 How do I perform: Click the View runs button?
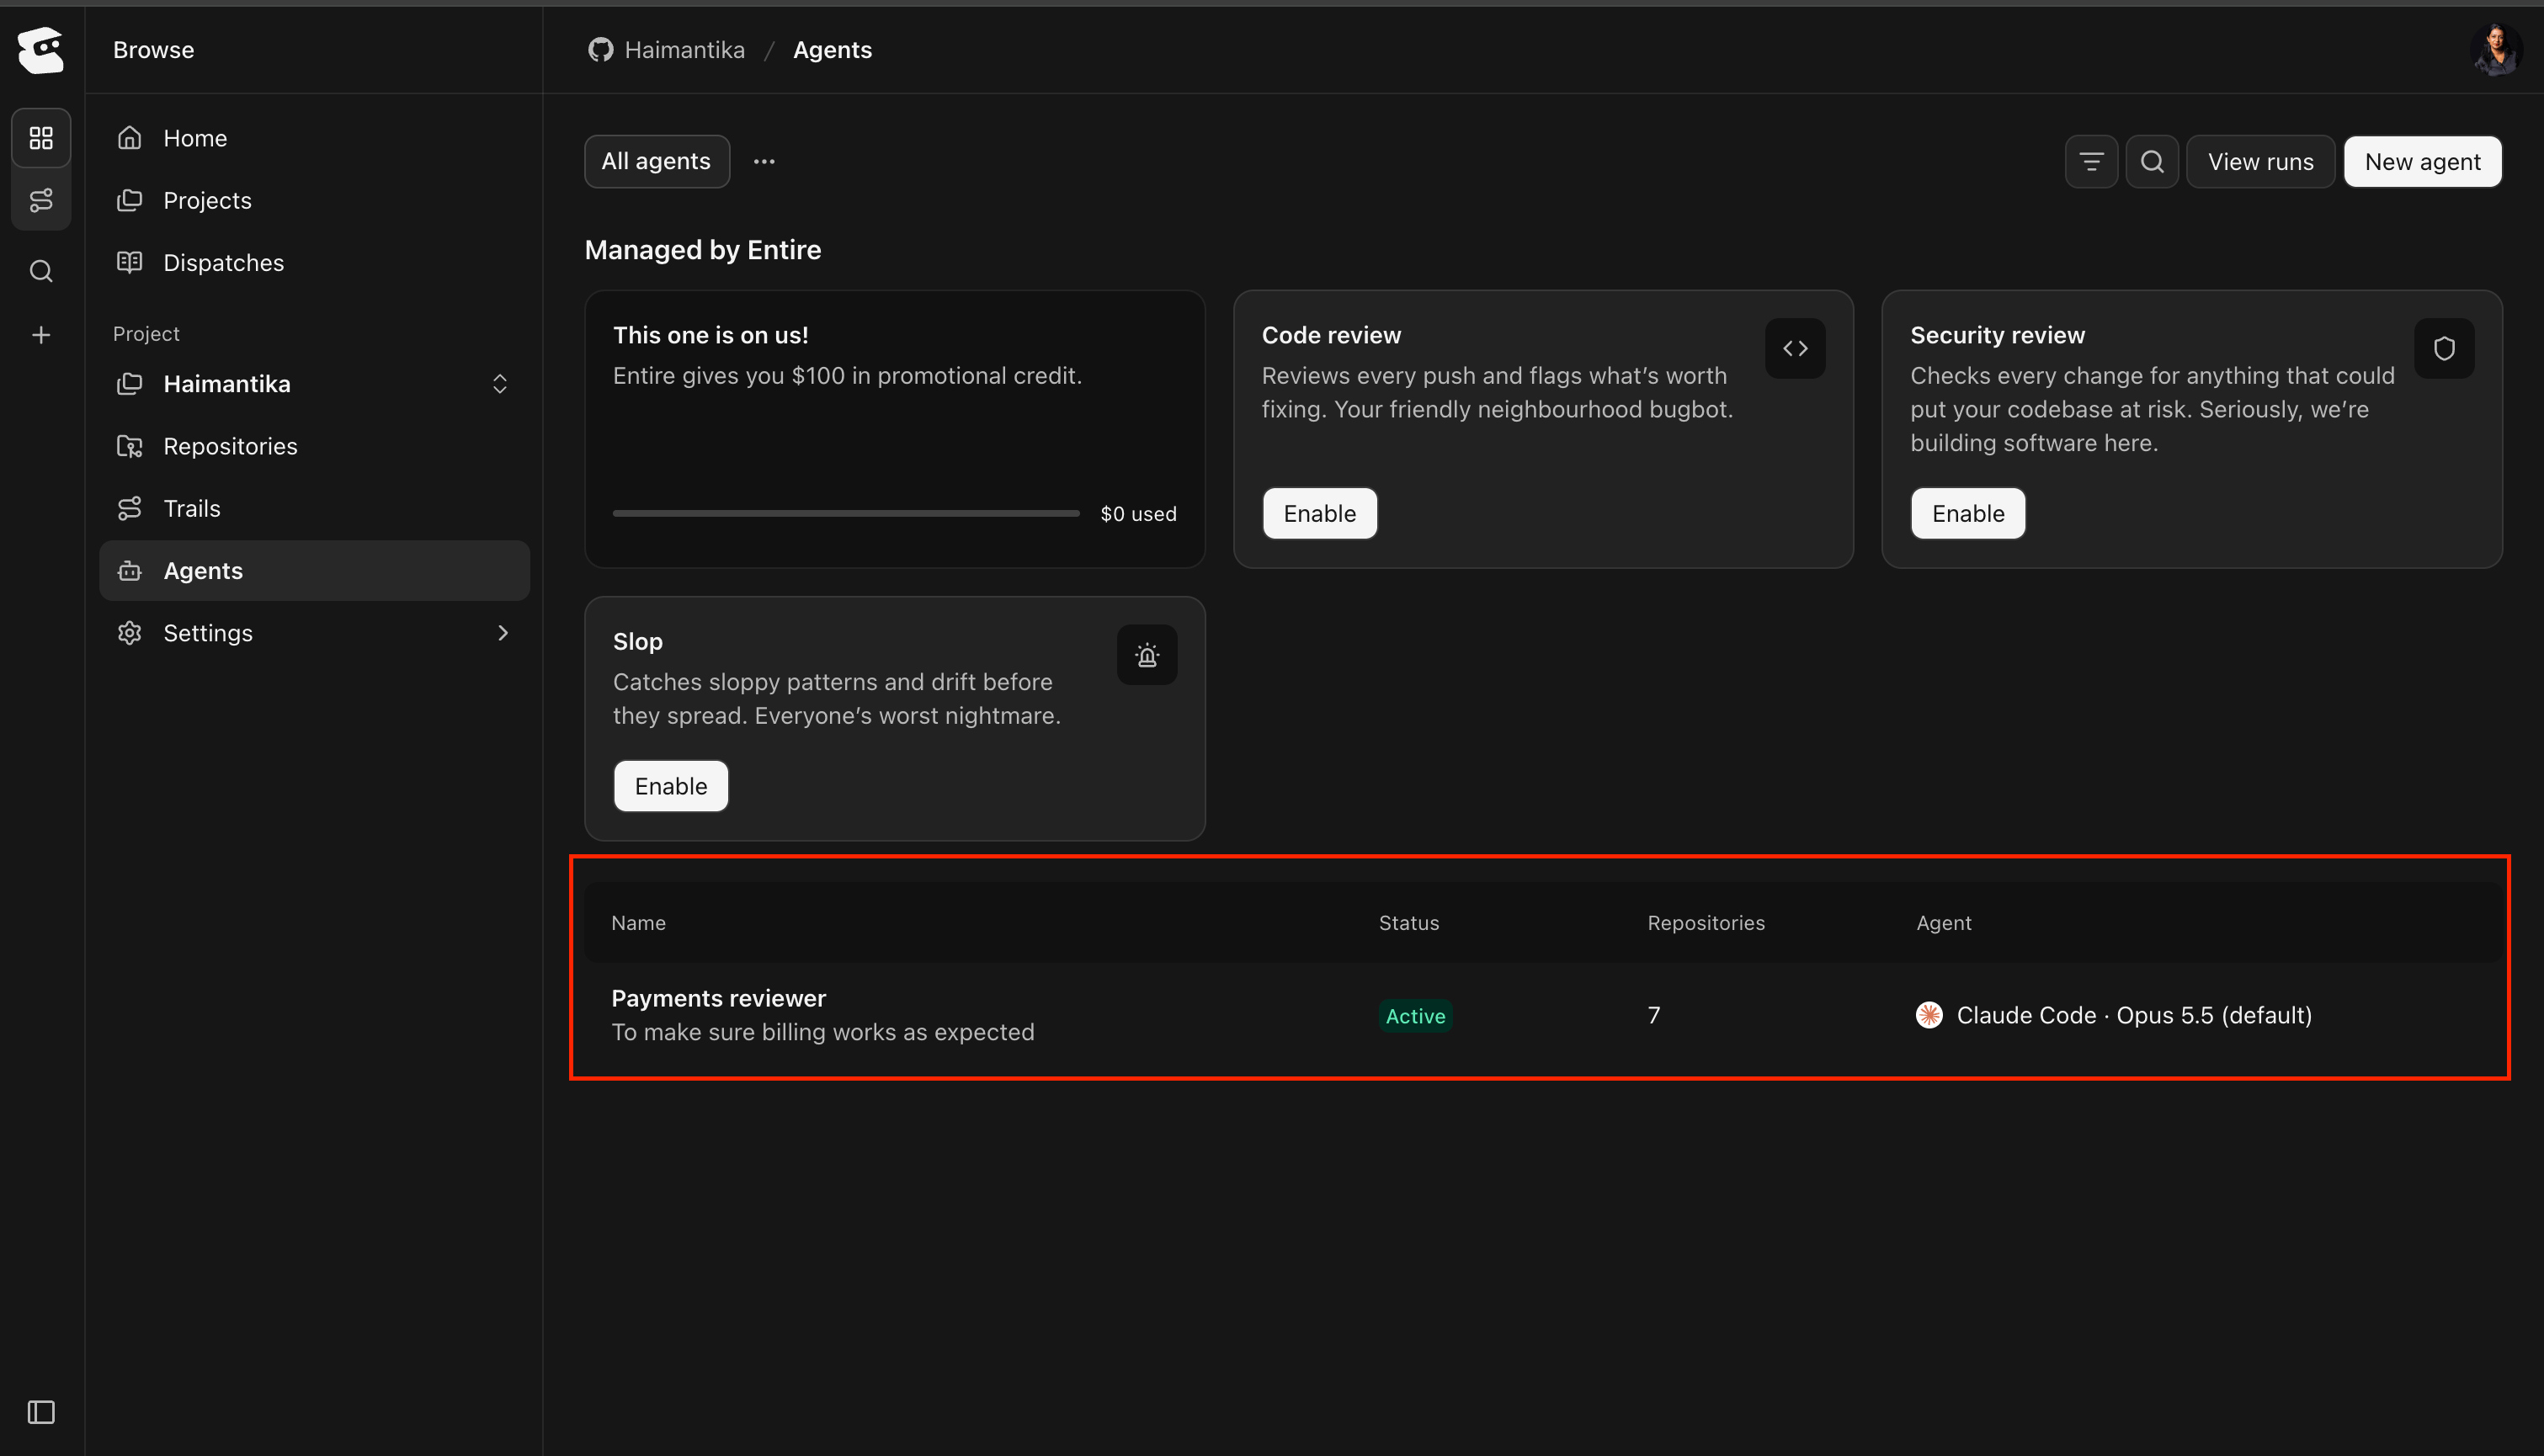click(x=2260, y=162)
